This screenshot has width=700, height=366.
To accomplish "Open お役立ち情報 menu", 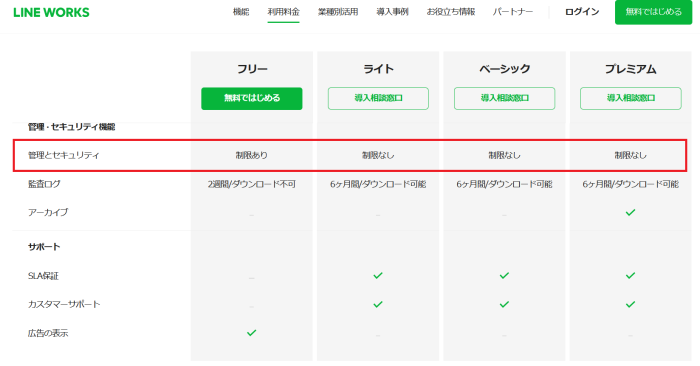I will (x=450, y=12).
